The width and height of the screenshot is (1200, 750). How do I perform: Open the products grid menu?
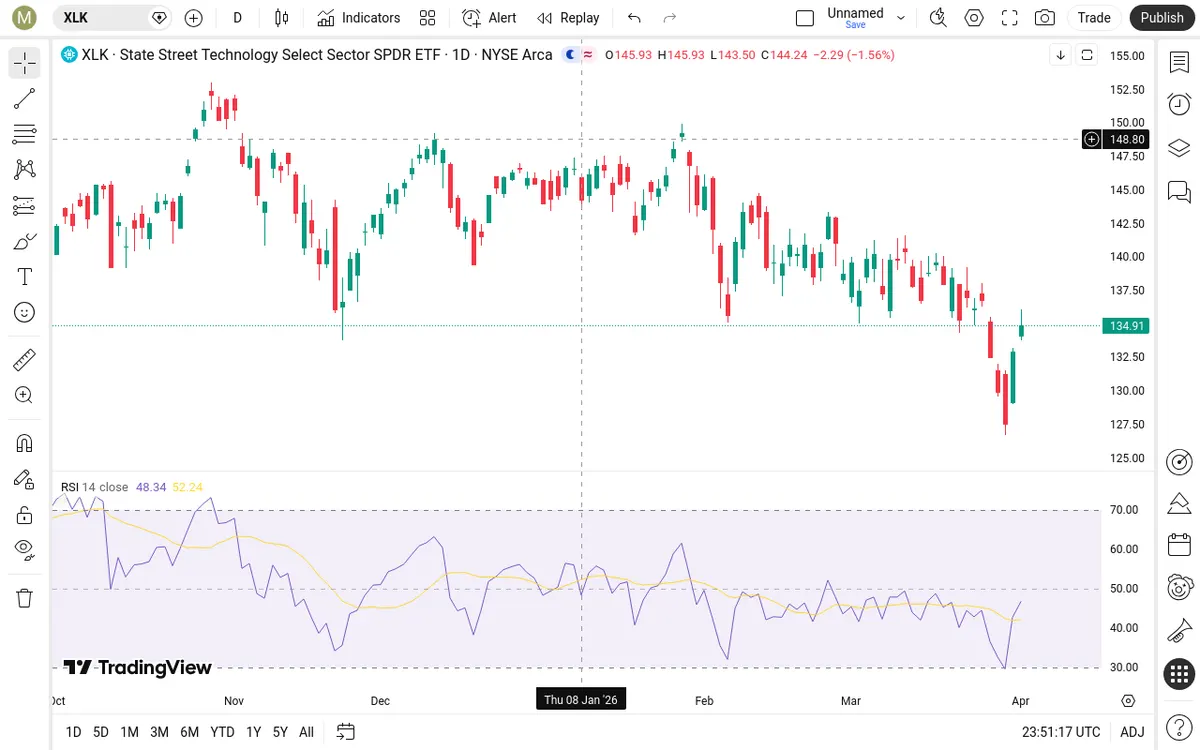point(1179,674)
